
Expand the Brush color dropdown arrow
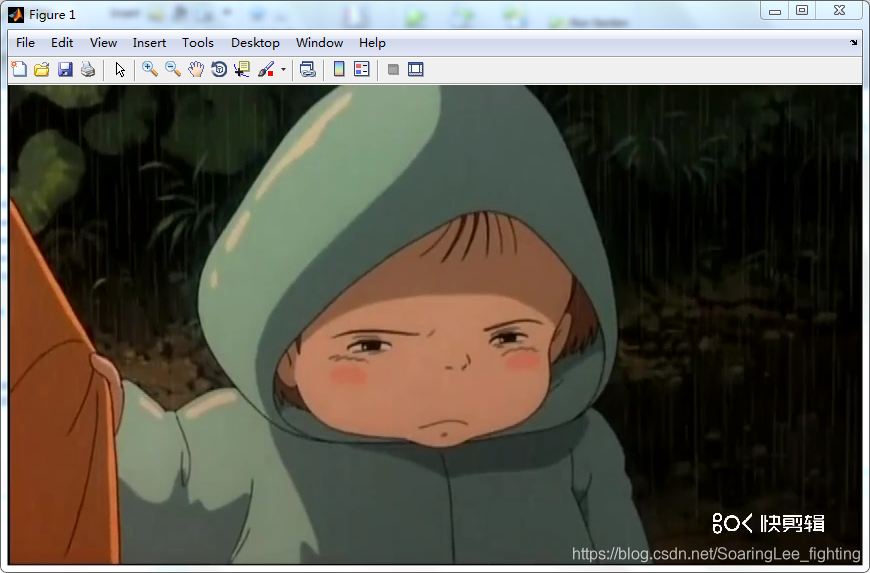point(284,69)
